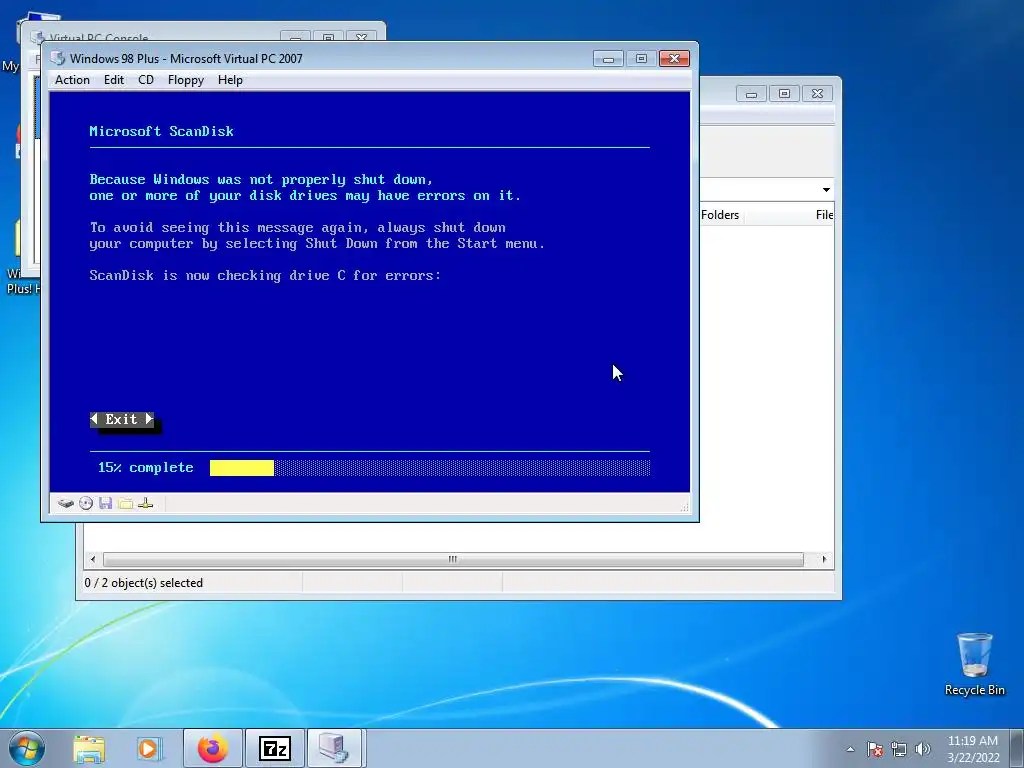Click '0 / 2 object(s) selected' status text

coord(144,583)
